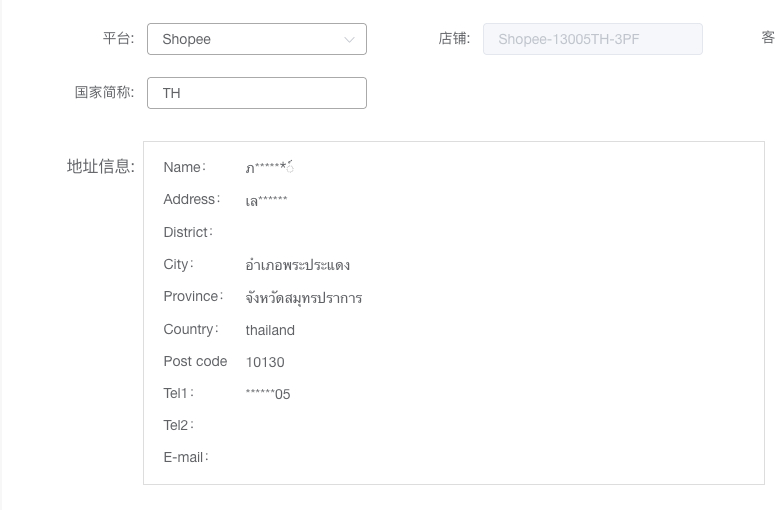The width and height of the screenshot is (775, 510).
Task: Click the 店铺 field showing Shopee-13005TH-3PF
Action: tap(592, 39)
